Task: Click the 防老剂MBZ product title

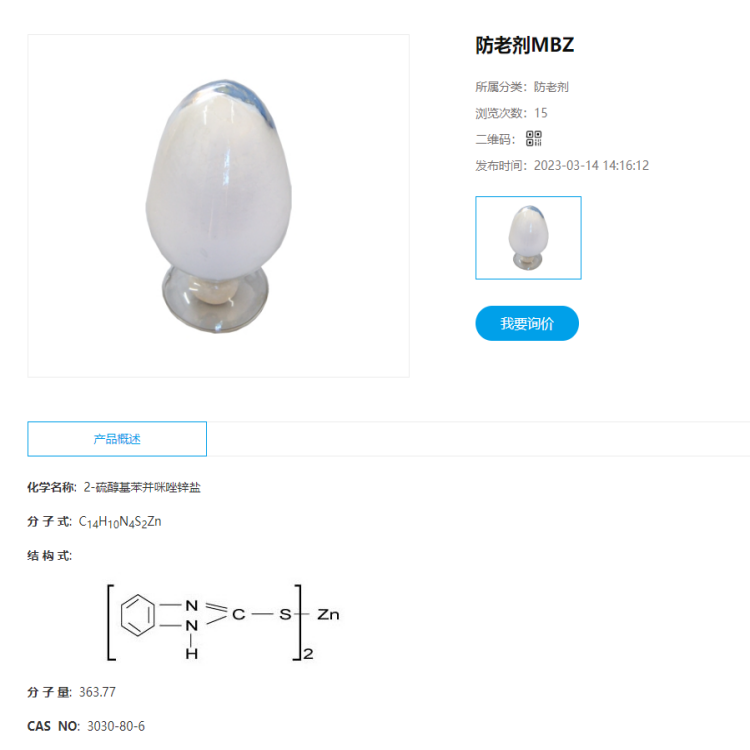Action: (x=525, y=45)
